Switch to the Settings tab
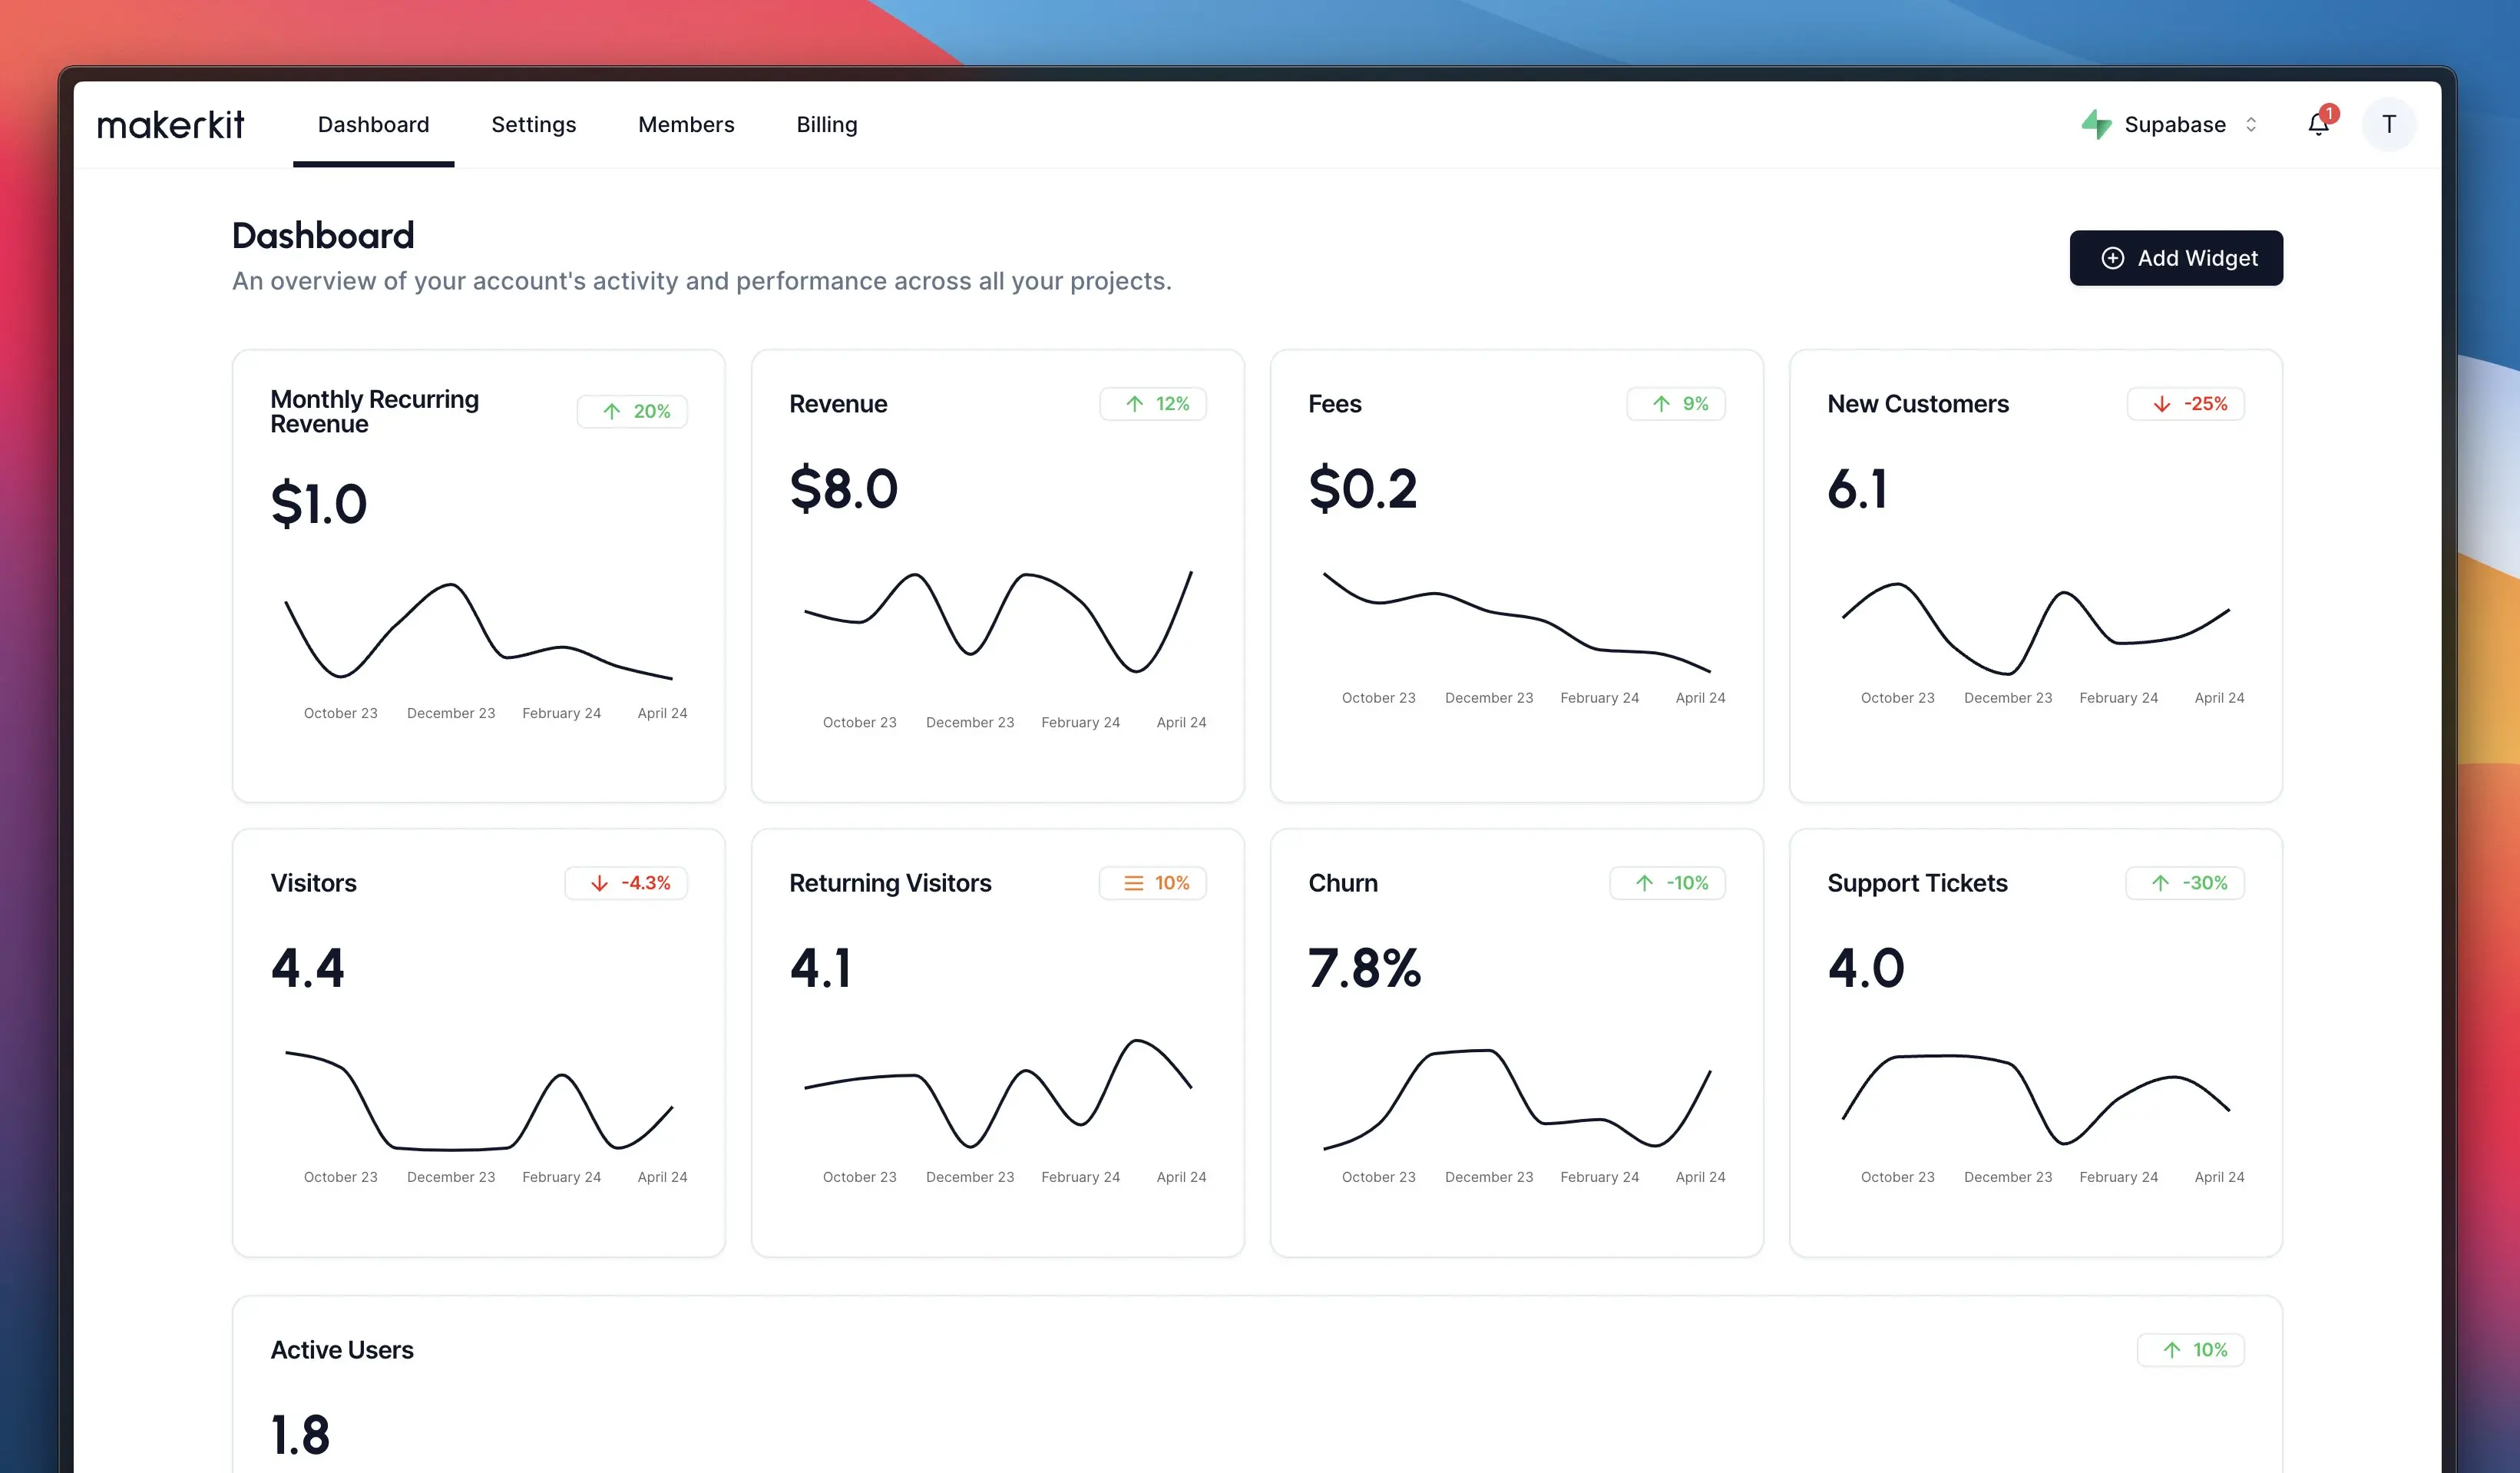This screenshot has width=2520, height=1473. 533,125
